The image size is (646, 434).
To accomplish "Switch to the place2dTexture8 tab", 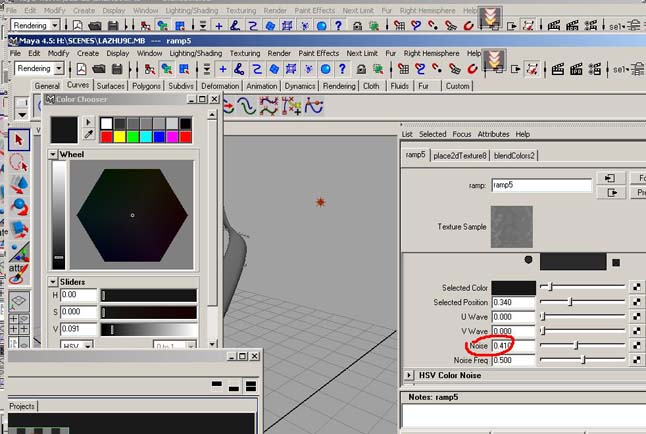I will (x=460, y=156).
